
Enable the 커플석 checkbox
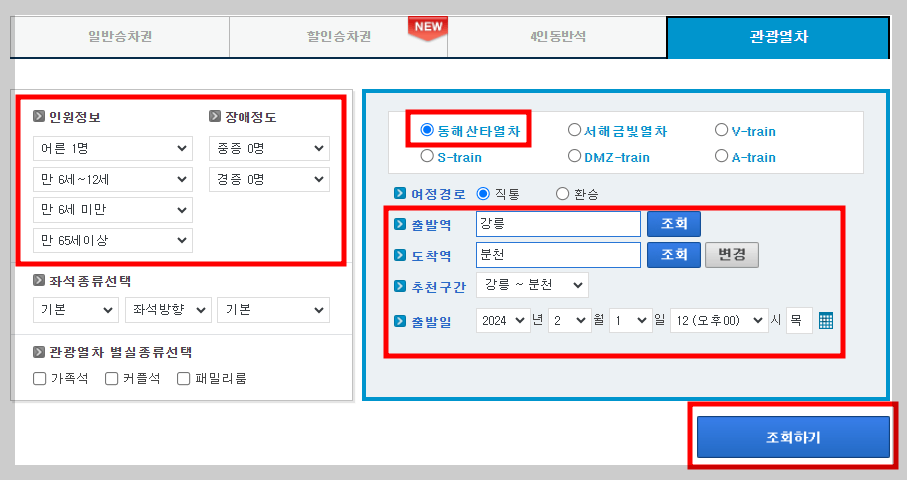pyautogui.click(x=112, y=379)
